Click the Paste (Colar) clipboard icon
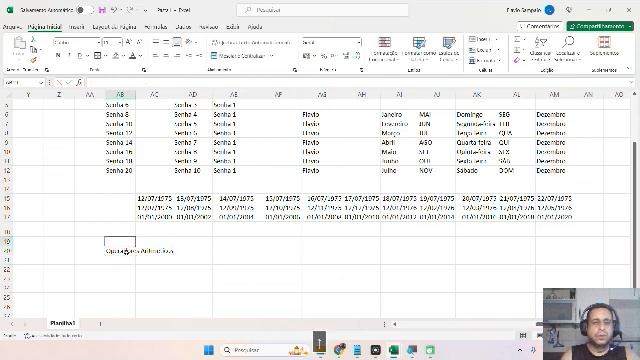 pyautogui.click(x=19, y=43)
